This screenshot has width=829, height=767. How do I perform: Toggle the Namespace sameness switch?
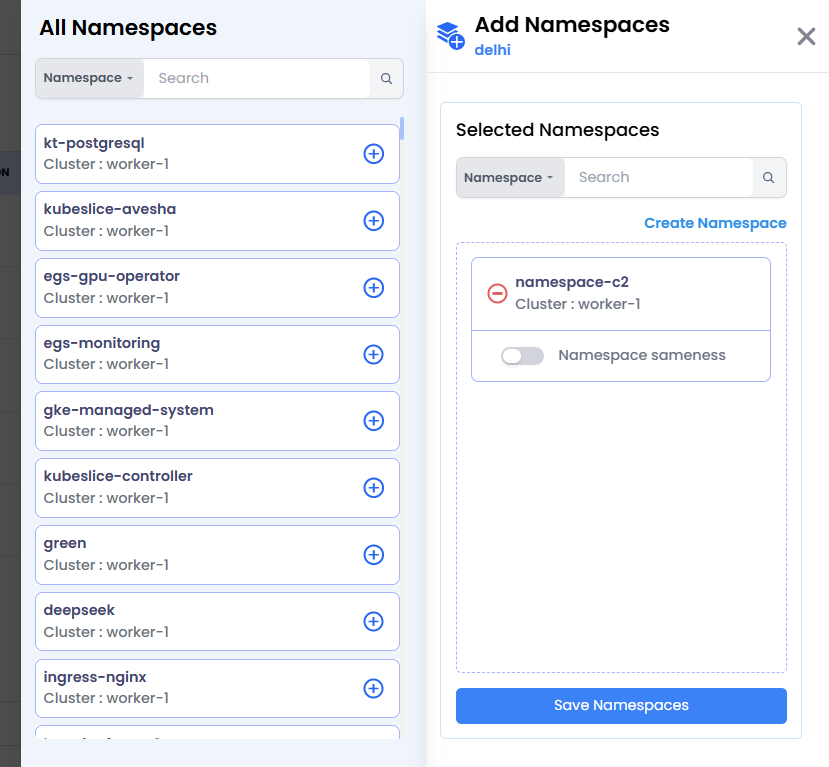[x=522, y=356]
